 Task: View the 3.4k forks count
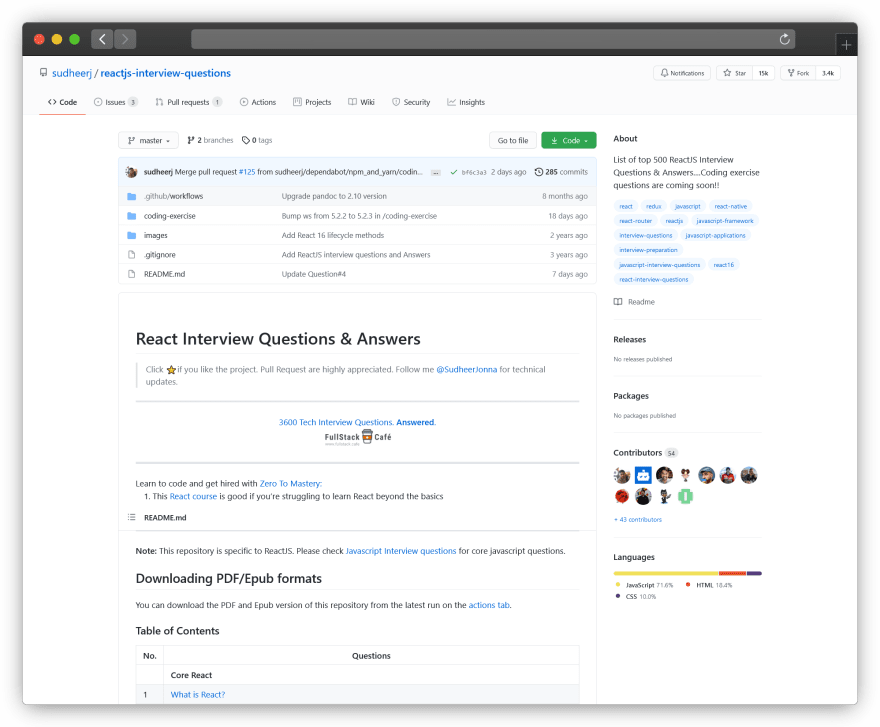(x=828, y=73)
